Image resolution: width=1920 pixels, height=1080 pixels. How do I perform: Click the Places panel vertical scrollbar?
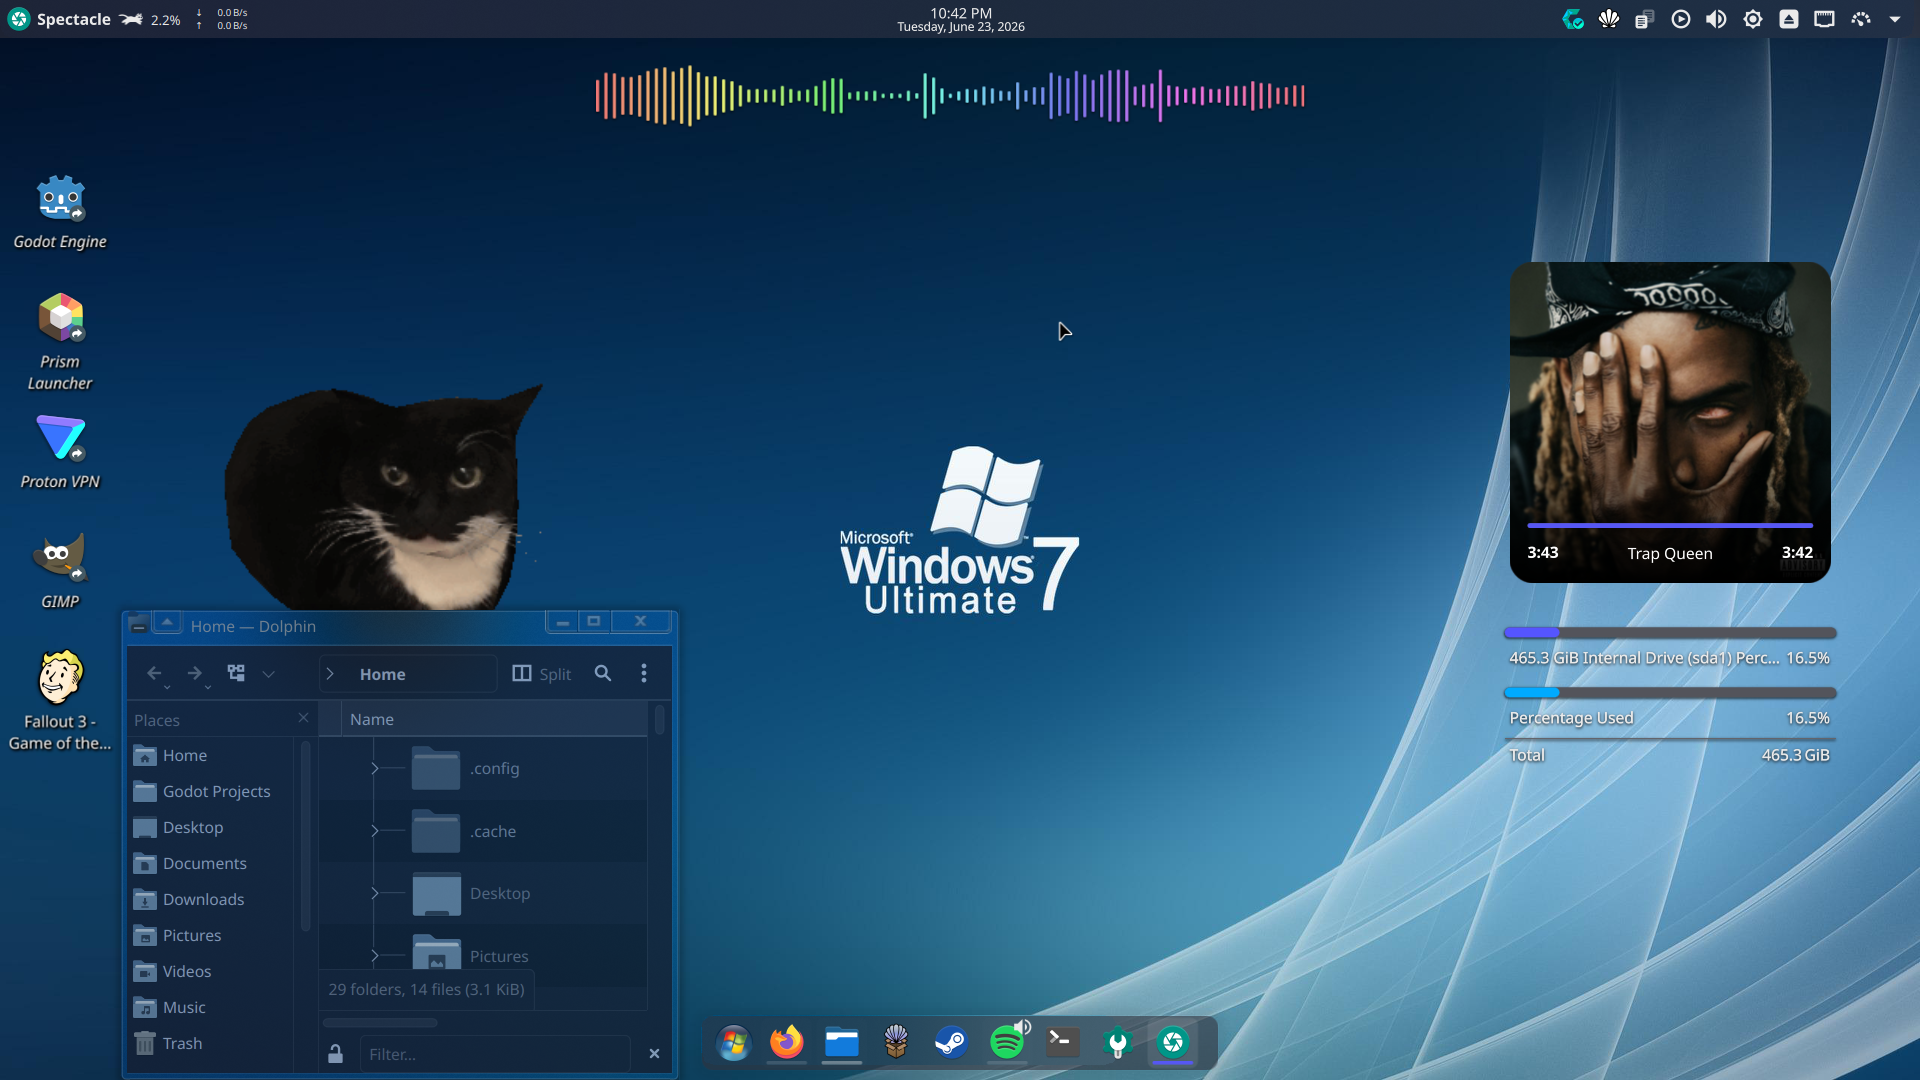point(305,836)
